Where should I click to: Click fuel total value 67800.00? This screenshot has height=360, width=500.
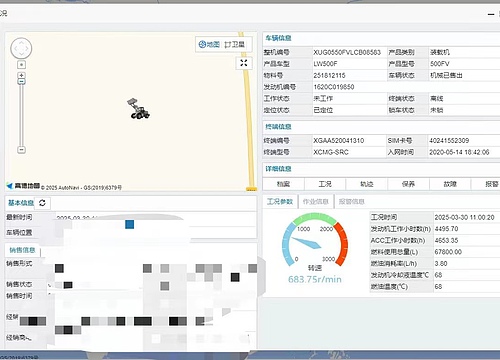pos(448,252)
